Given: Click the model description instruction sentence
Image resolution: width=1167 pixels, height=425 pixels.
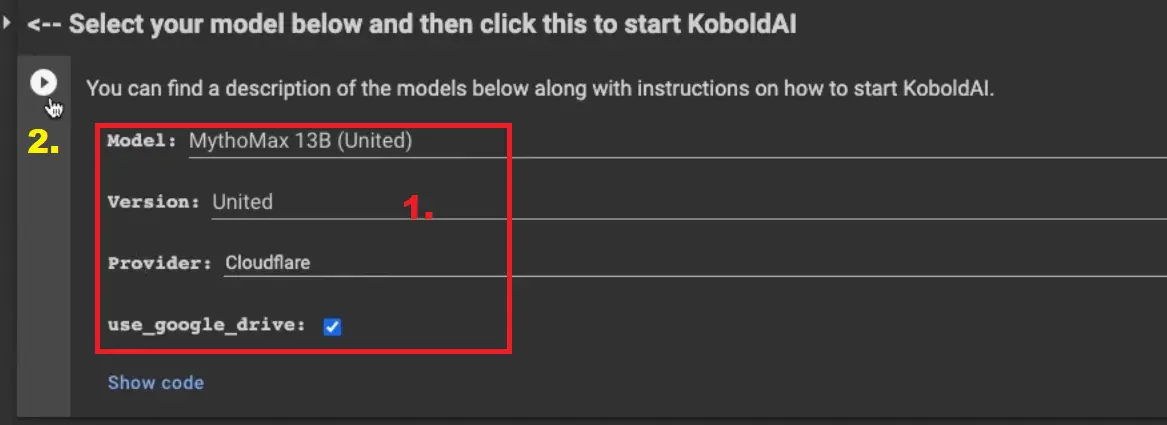Looking at the screenshot, I should pyautogui.click(x=540, y=87).
